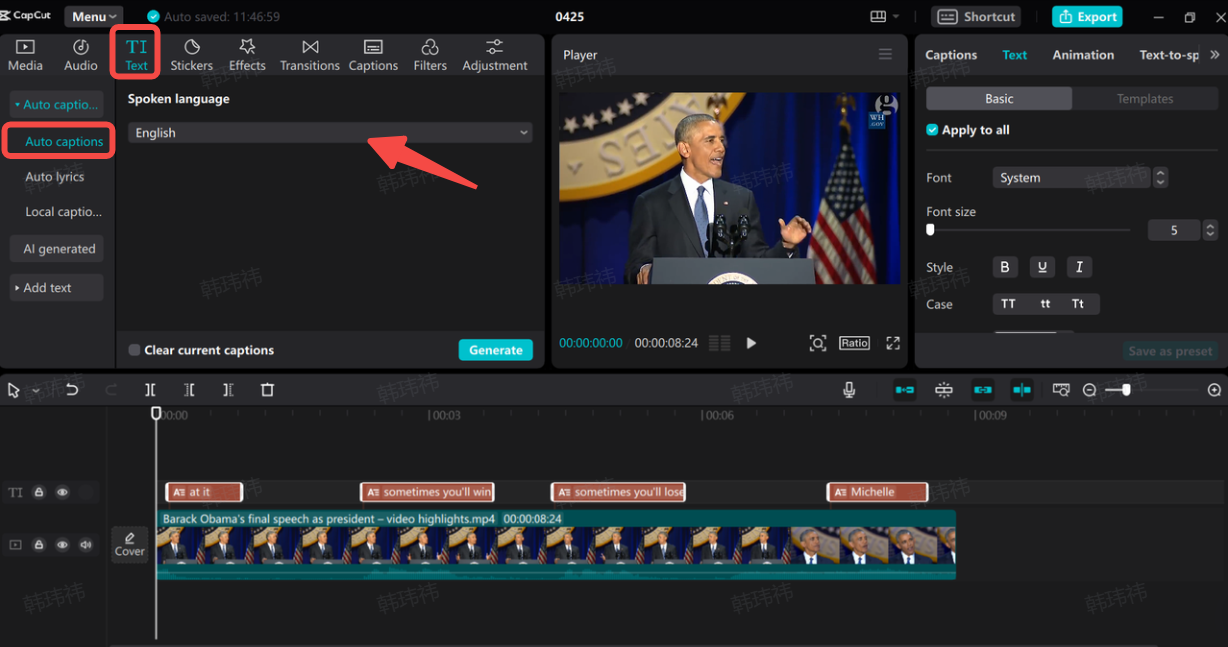Open the cursor tool dropdown arrow
This screenshot has height=647, width=1228.
(36, 391)
